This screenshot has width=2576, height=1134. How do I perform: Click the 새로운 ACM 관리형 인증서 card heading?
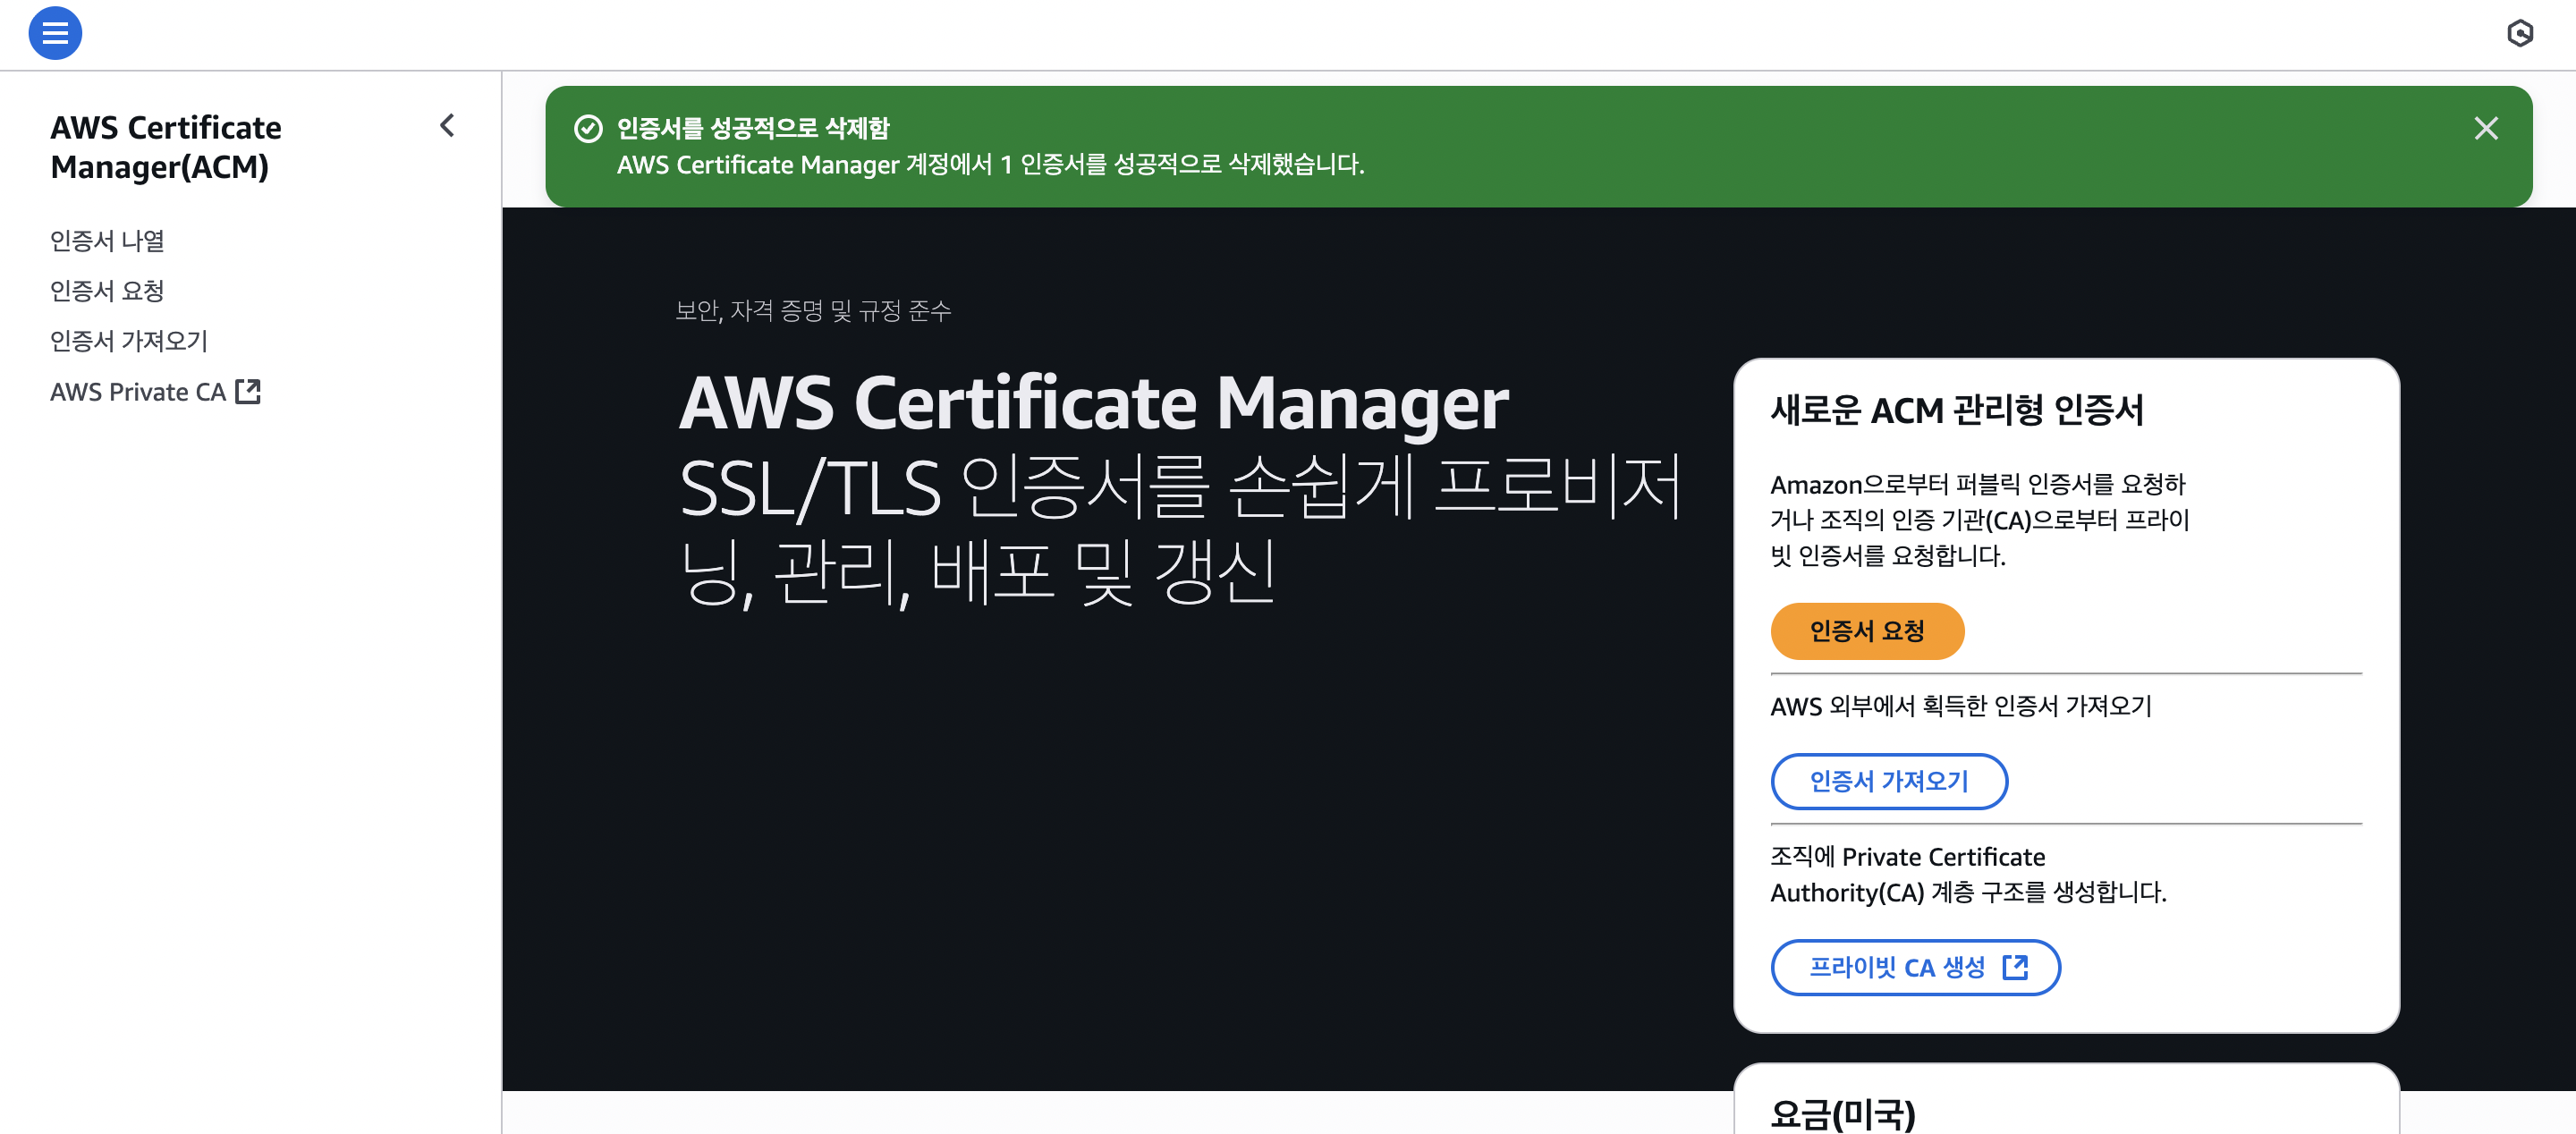point(1956,410)
